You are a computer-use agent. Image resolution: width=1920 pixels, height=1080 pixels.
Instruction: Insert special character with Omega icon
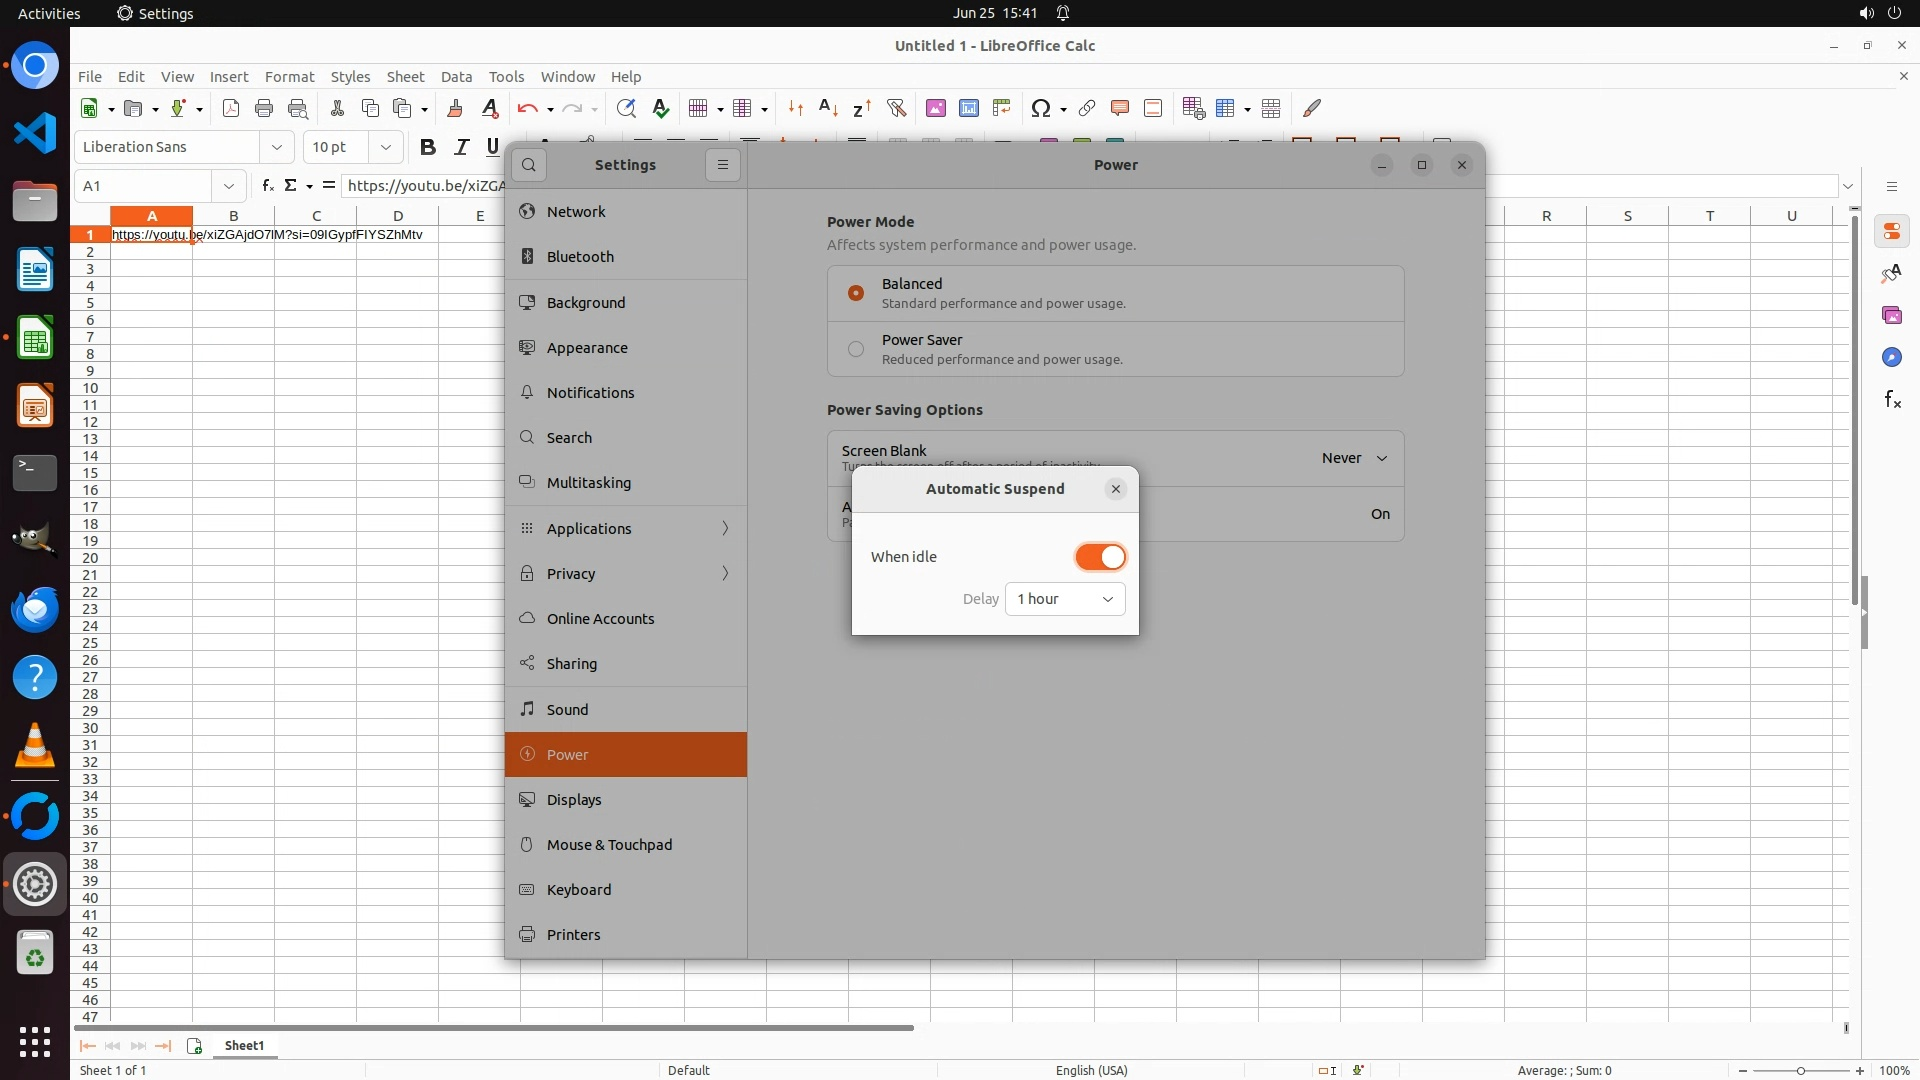coord(1041,108)
